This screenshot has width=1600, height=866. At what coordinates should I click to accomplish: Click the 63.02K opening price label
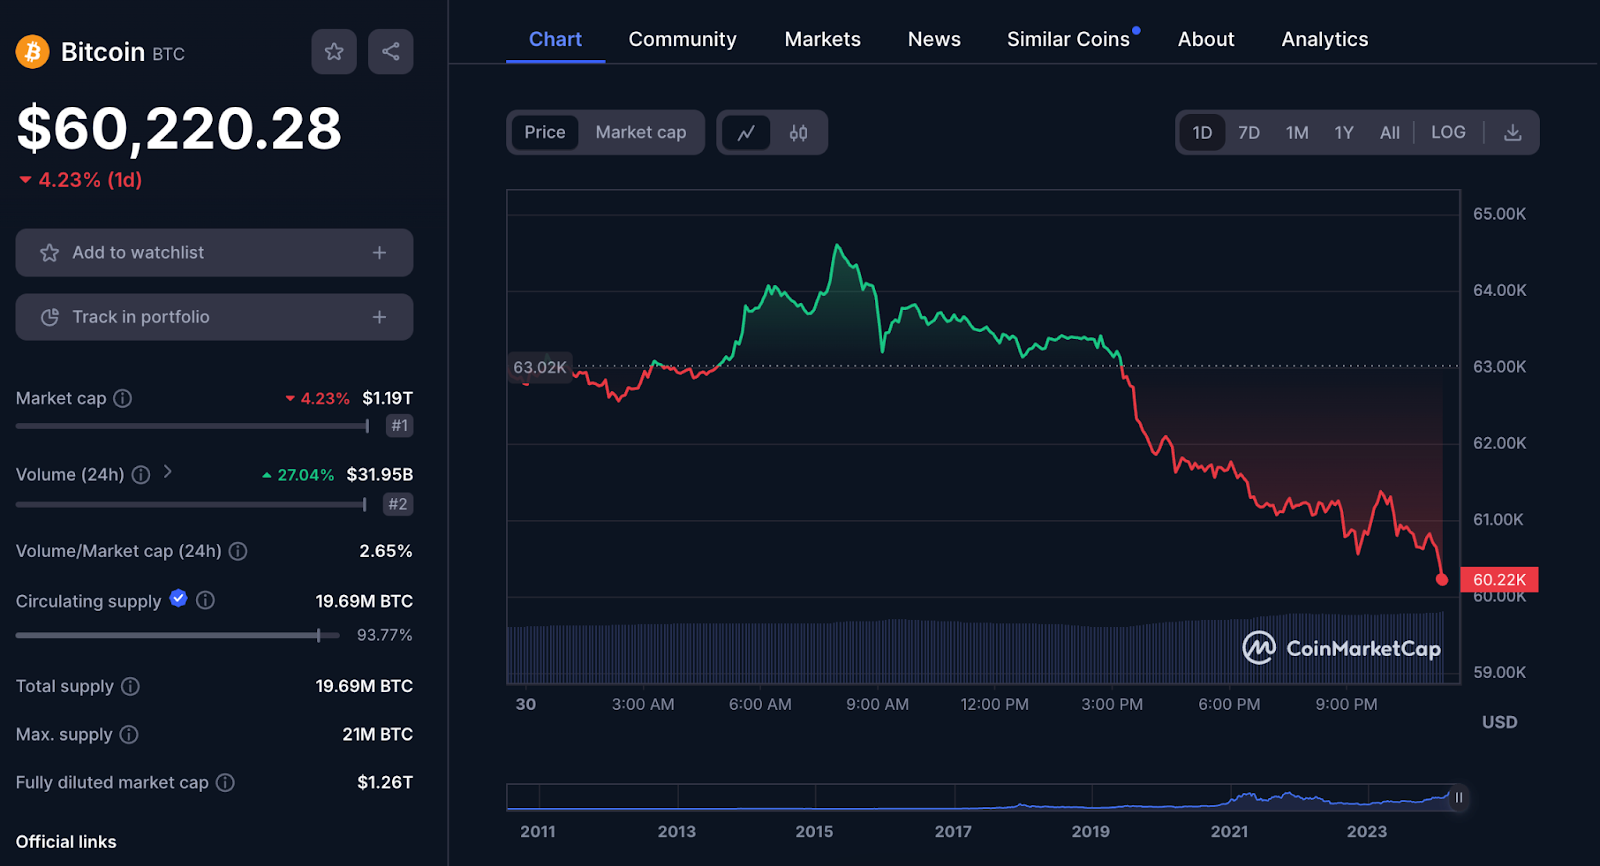tap(540, 367)
